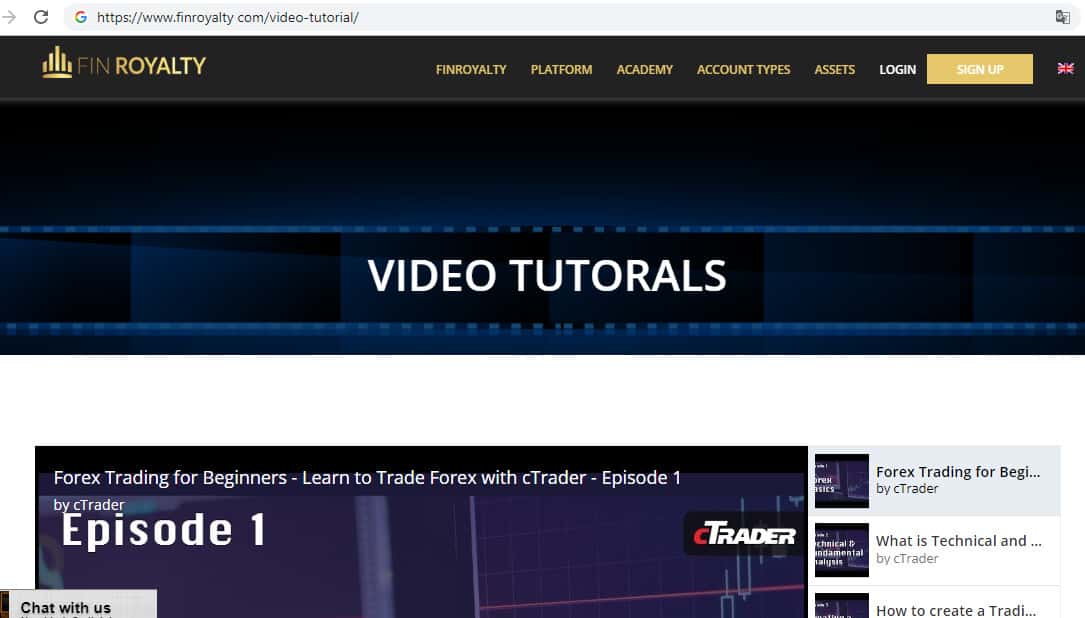The height and width of the screenshot is (618, 1085).
Task: Click Forex Basics playlist thumbnail
Action: (x=841, y=481)
